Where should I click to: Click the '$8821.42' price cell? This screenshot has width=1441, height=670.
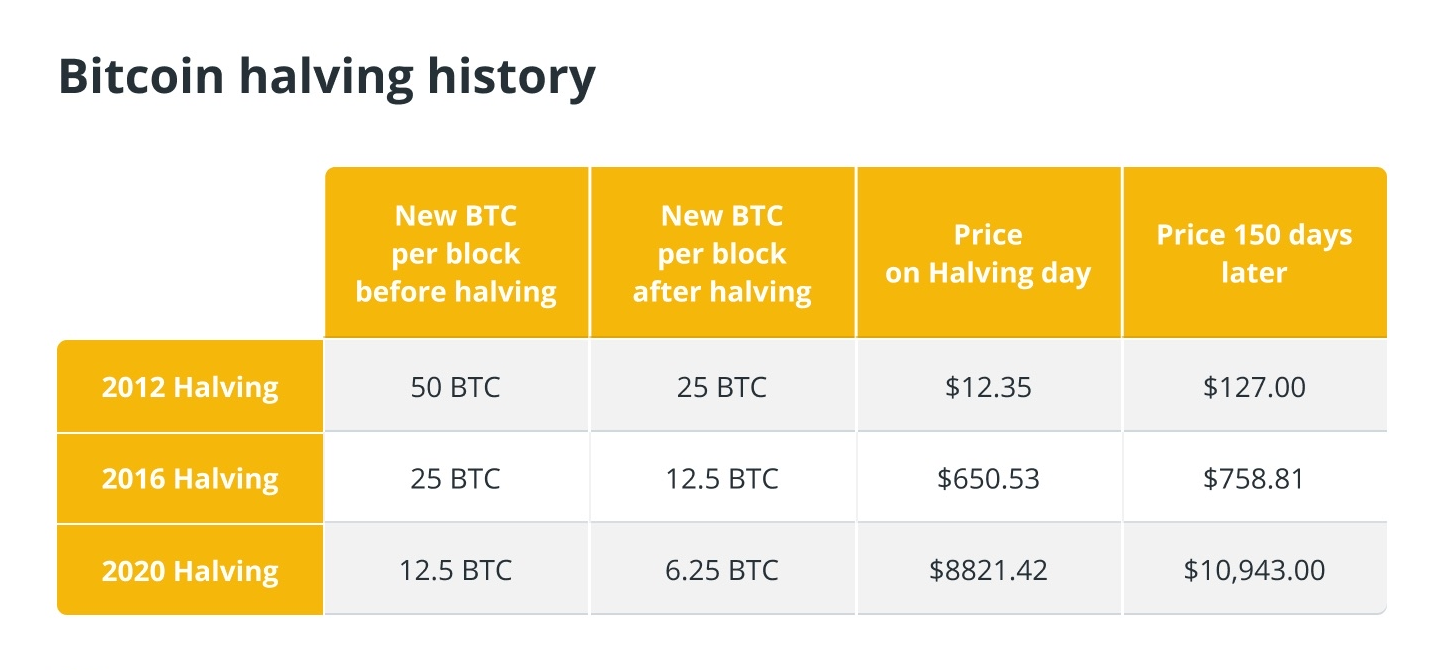click(x=988, y=571)
